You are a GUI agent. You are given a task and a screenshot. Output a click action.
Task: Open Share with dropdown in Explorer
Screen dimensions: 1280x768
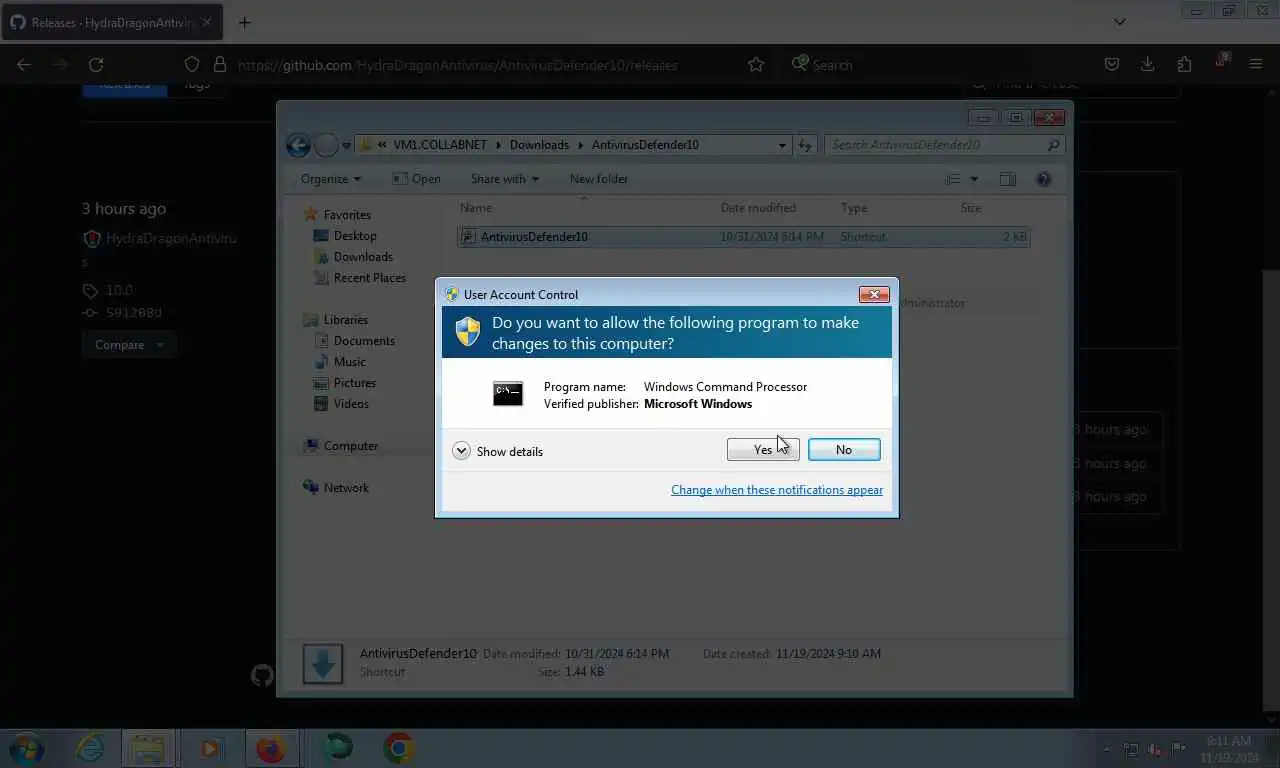point(505,179)
